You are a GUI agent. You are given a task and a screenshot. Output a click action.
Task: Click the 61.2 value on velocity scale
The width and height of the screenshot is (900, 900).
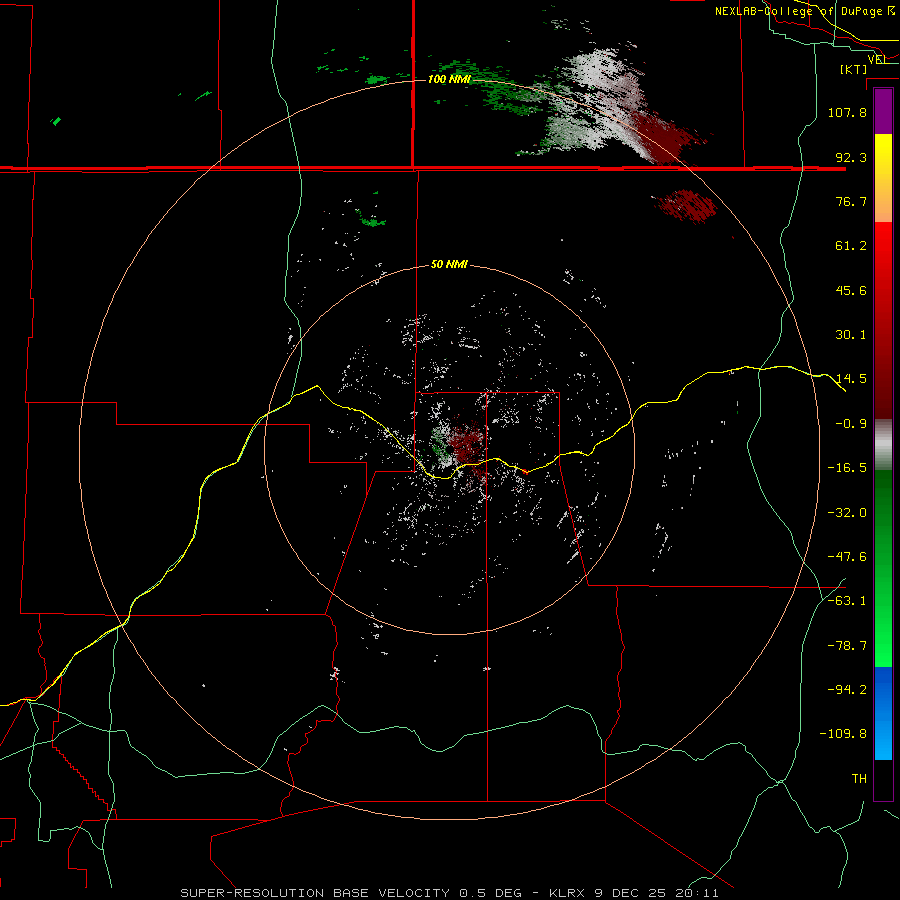point(851,246)
